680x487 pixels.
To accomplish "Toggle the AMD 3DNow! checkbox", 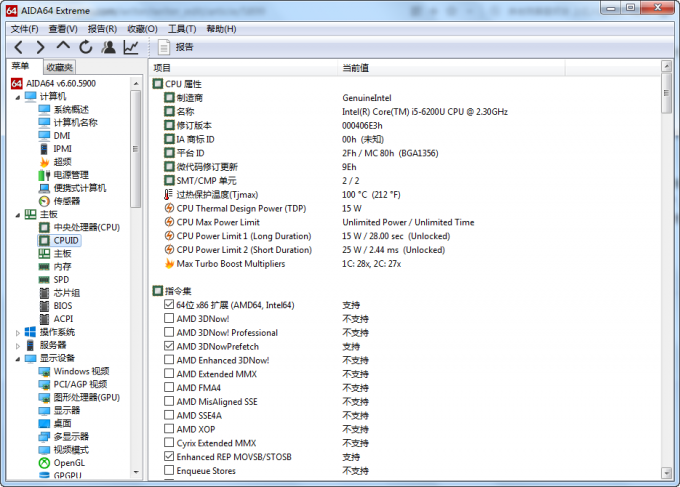I will (x=169, y=319).
